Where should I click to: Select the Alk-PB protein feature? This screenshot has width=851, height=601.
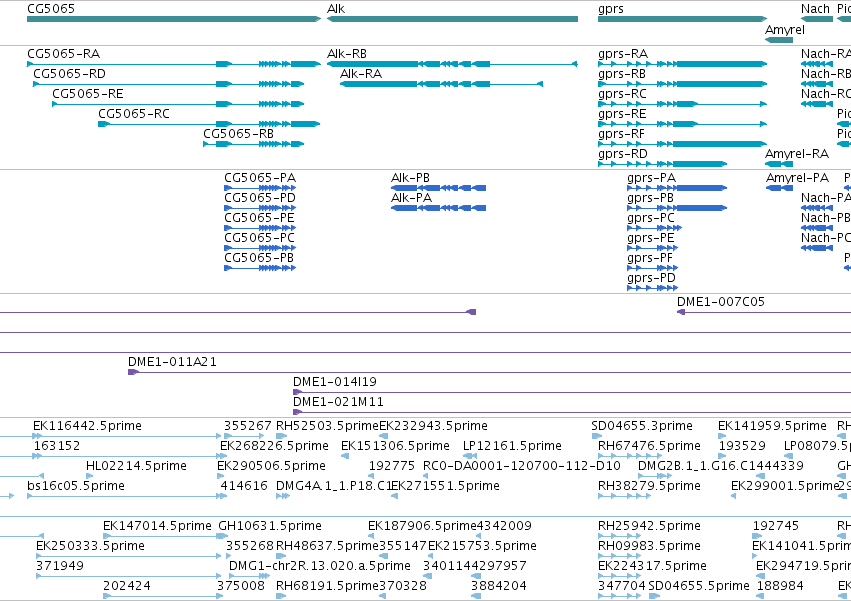click(439, 188)
